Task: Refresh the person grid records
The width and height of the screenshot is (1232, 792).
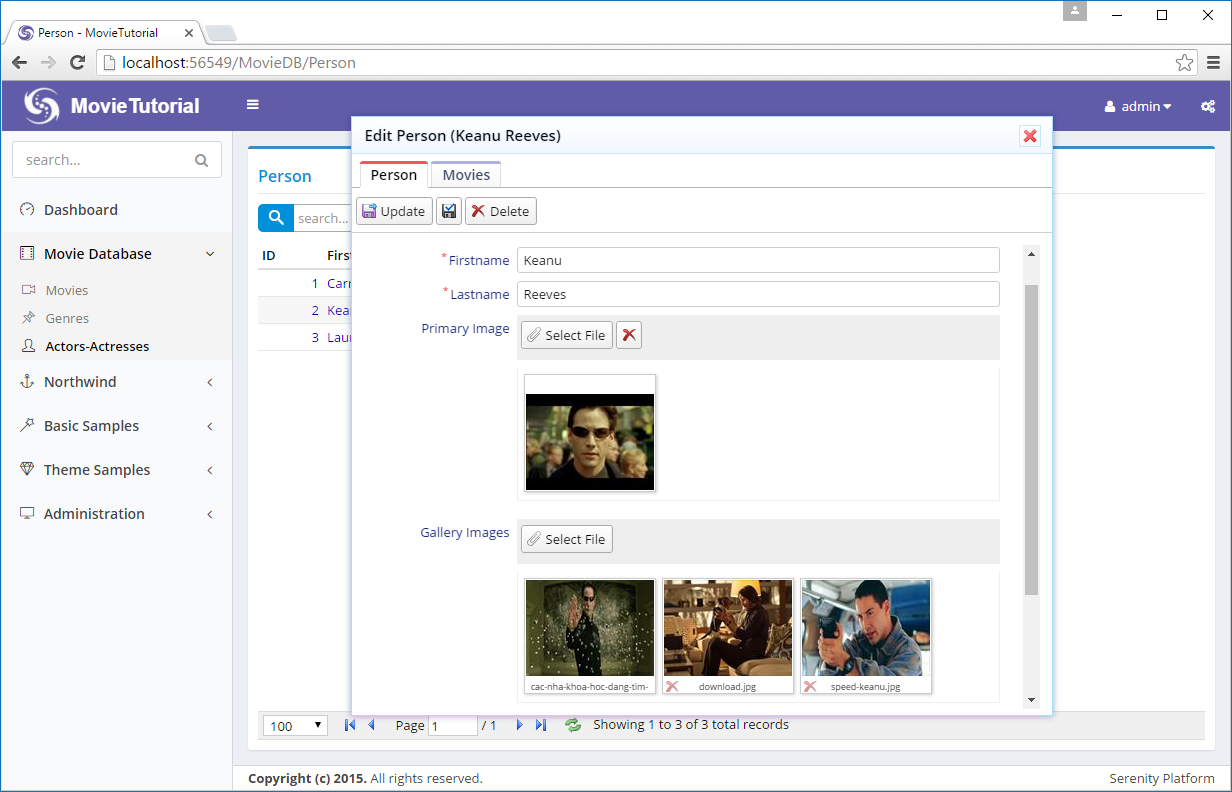Action: (x=573, y=725)
